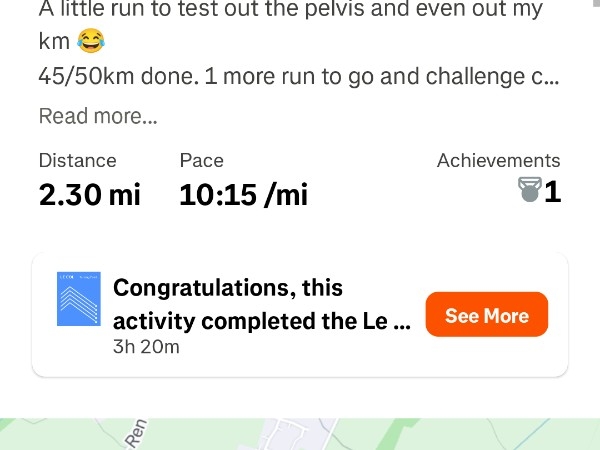Tap the Distance label

coord(77,160)
